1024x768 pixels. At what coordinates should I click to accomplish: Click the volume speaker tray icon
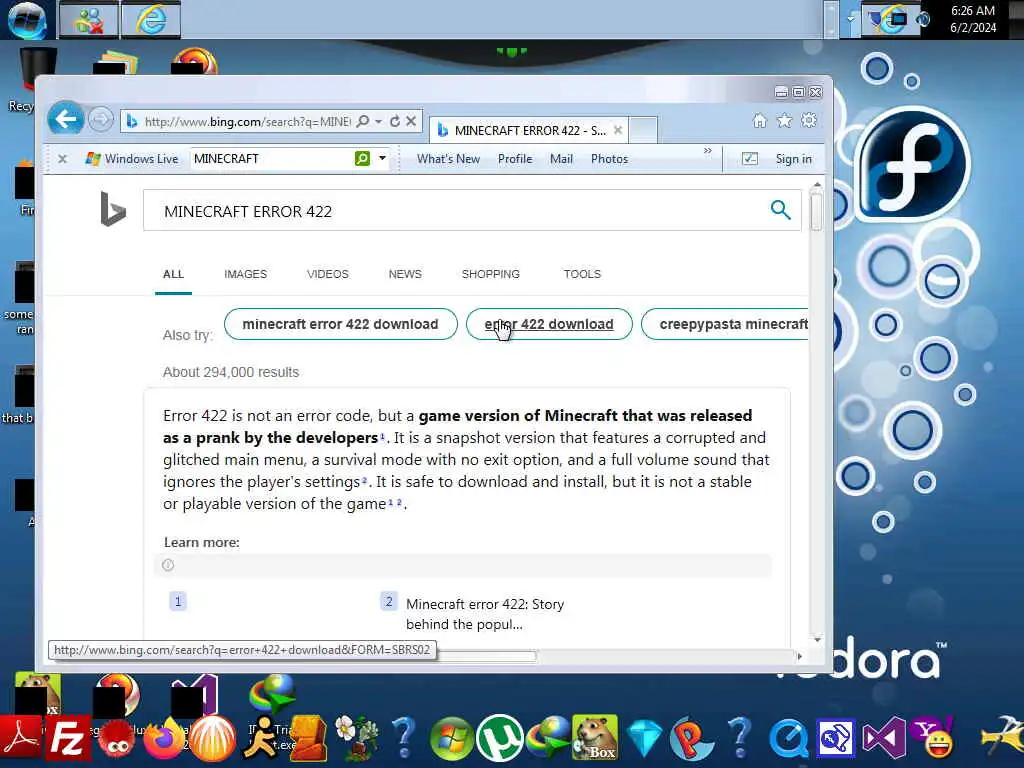point(923,19)
